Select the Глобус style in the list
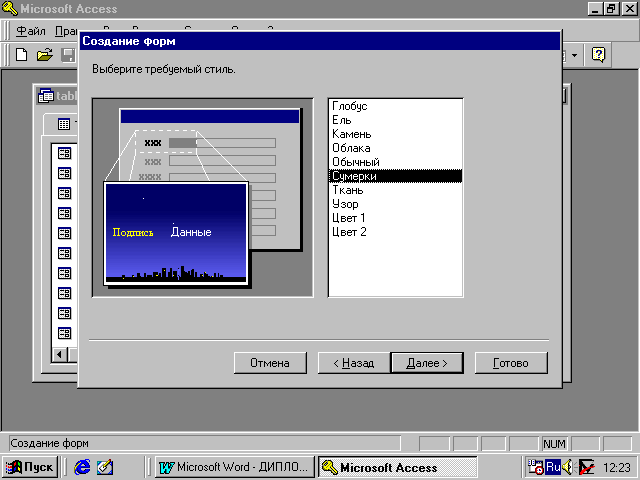Viewport: 640px width, 480px height. (x=350, y=106)
